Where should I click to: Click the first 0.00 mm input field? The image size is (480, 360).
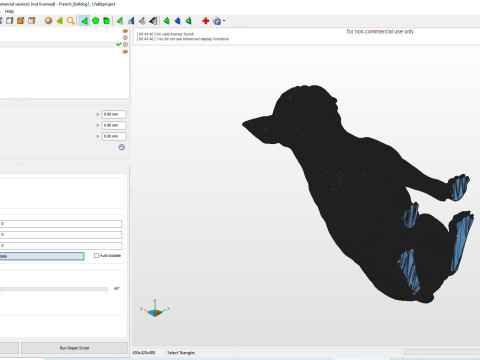point(114,114)
